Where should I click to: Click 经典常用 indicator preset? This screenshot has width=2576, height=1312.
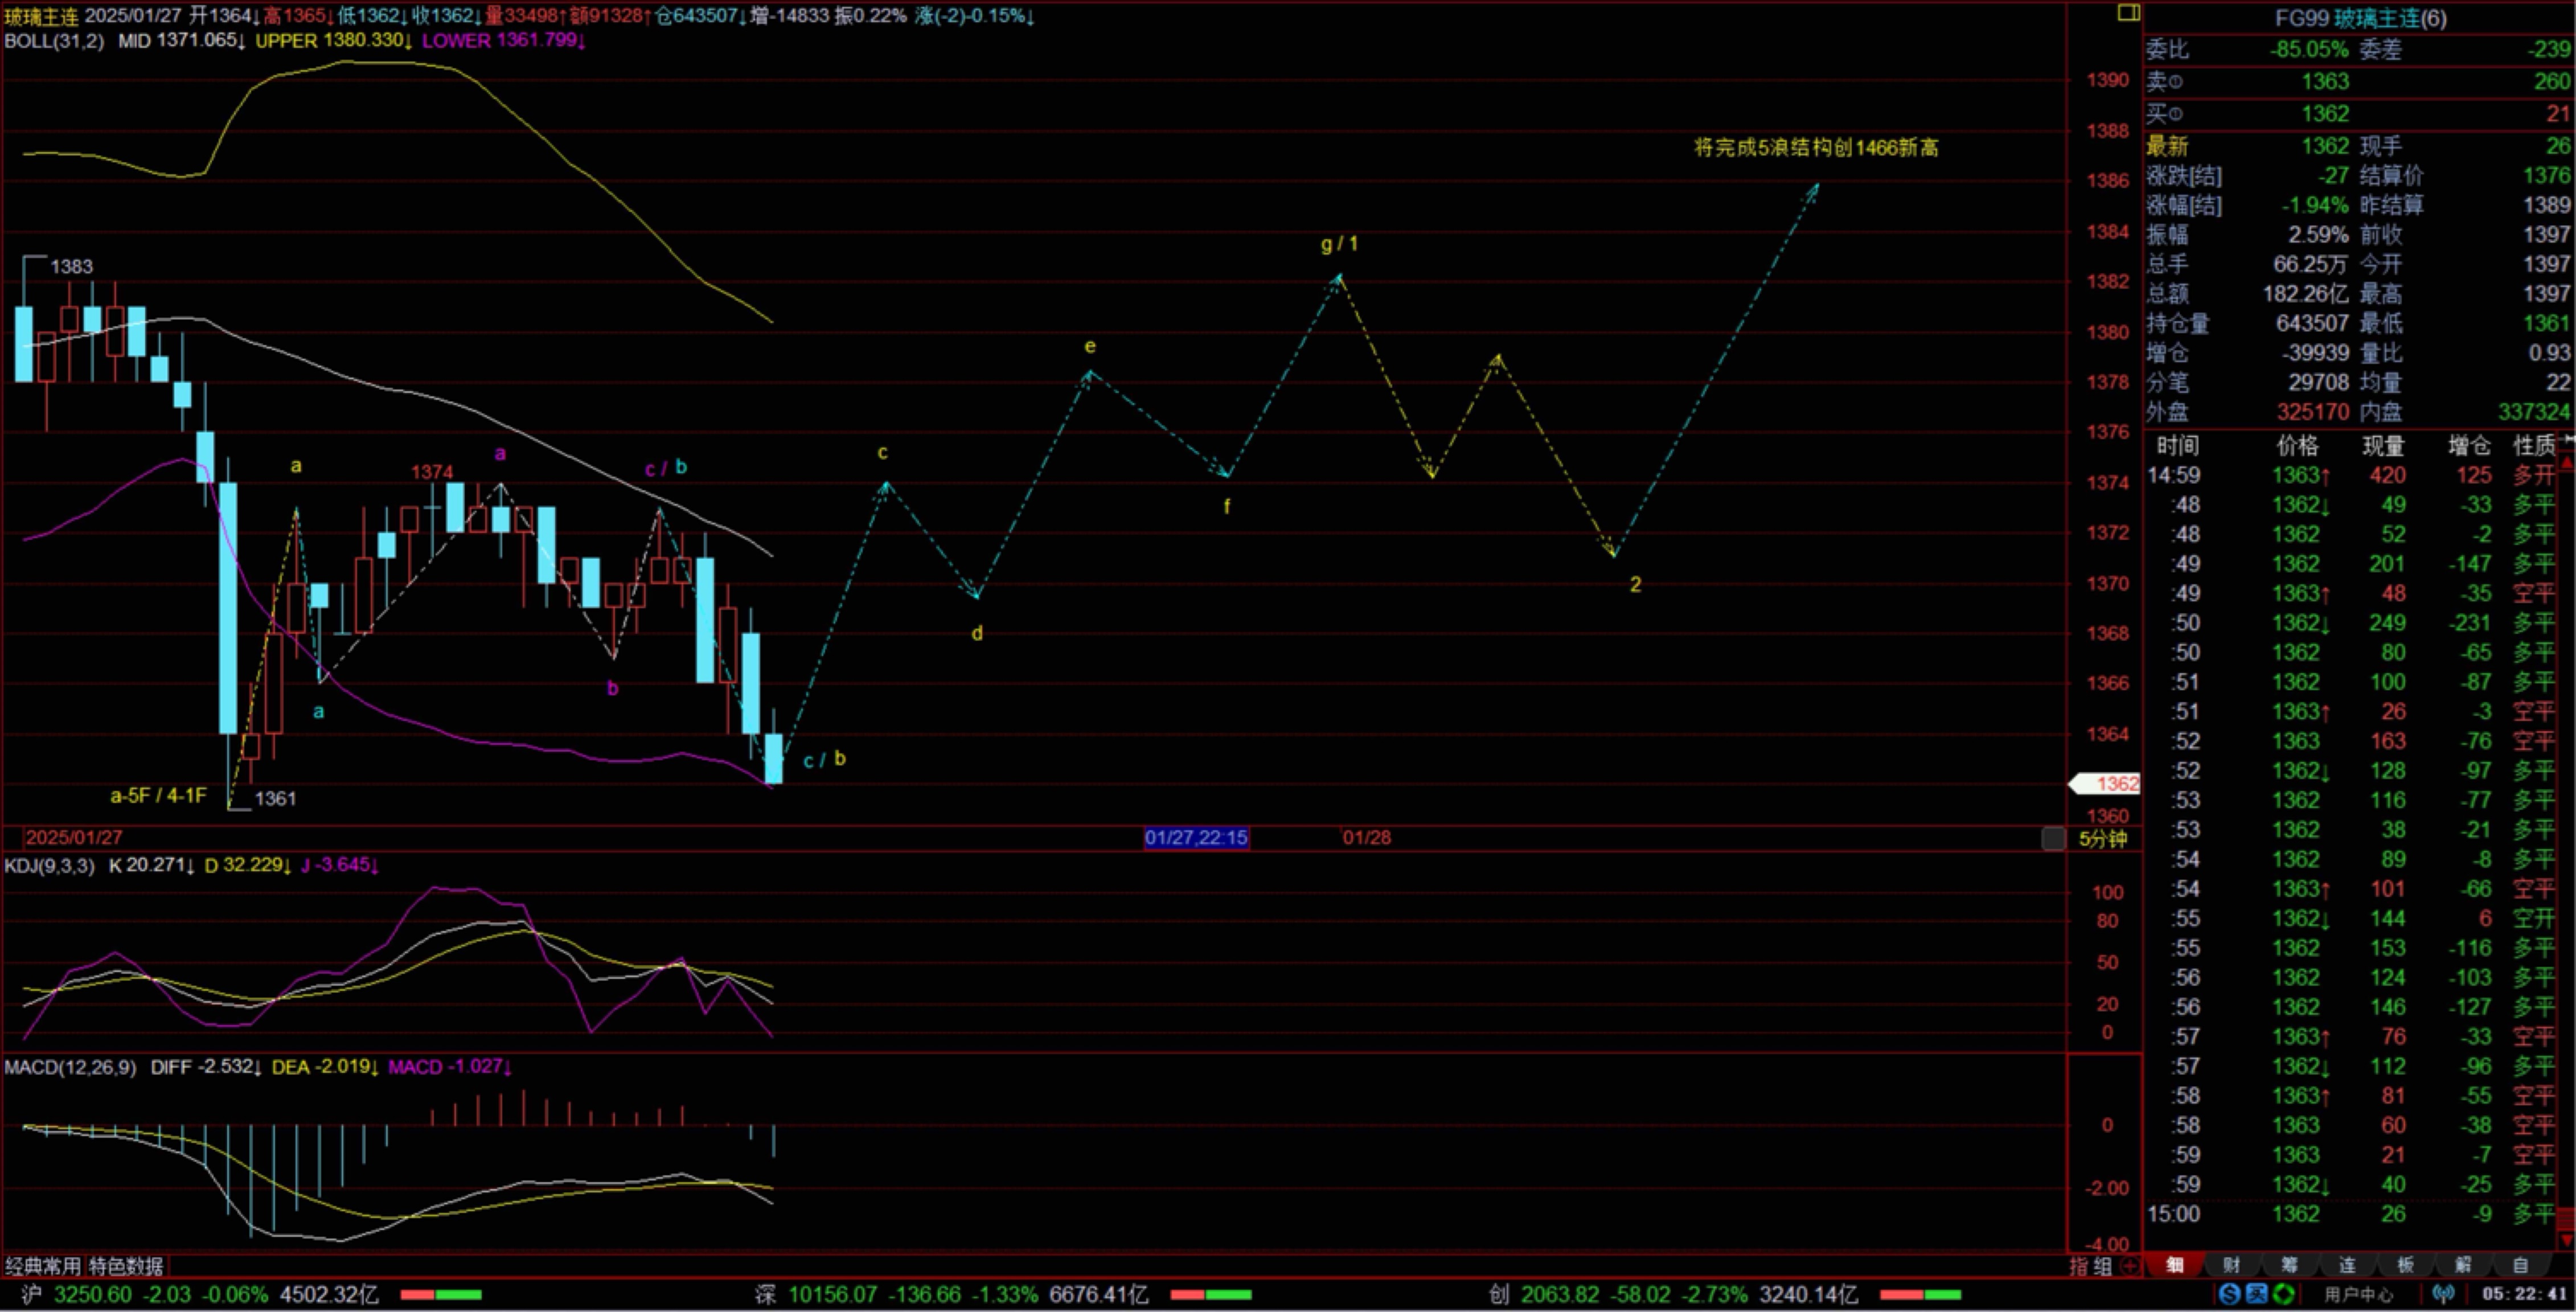tap(42, 1266)
